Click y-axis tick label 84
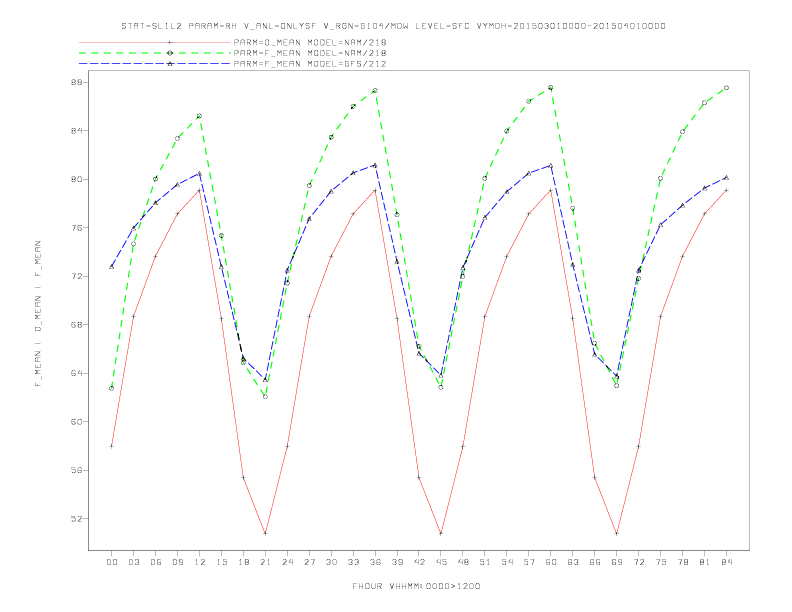This screenshot has height=612, width=792. [x=77, y=131]
